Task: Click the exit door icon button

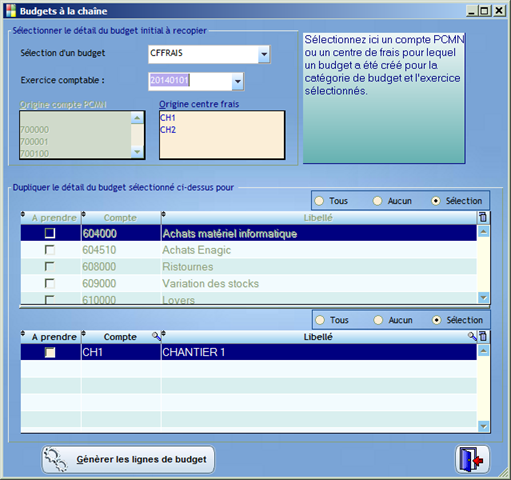Action: [472, 459]
